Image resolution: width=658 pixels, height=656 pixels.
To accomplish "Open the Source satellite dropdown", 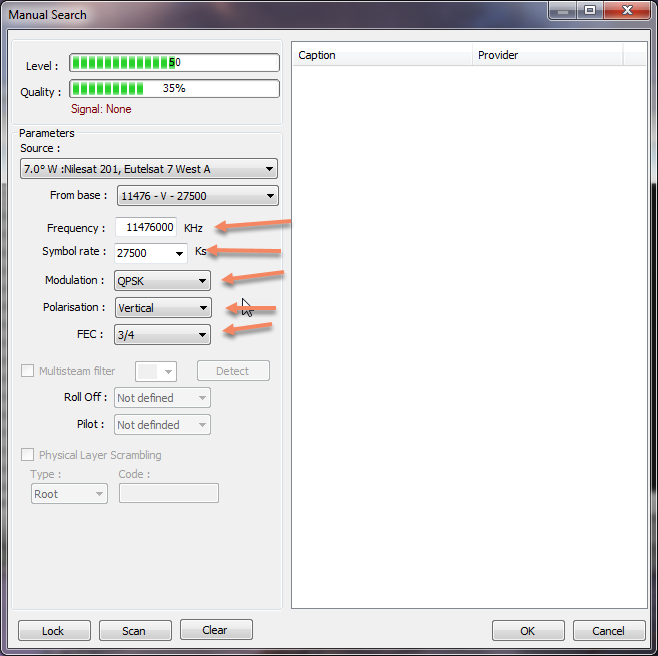I will [x=148, y=169].
